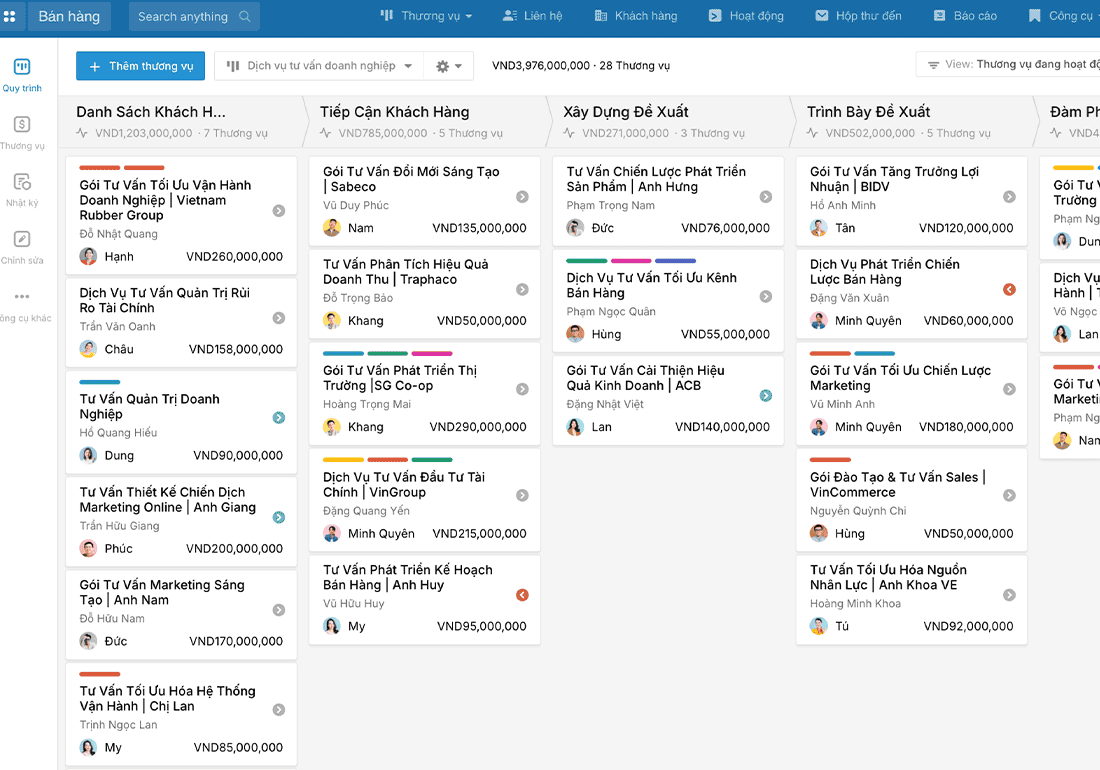This screenshot has width=1100, height=770.
Task: Click Hạnh's avatar on Vietnam Rubber Group card
Action: [88, 257]
